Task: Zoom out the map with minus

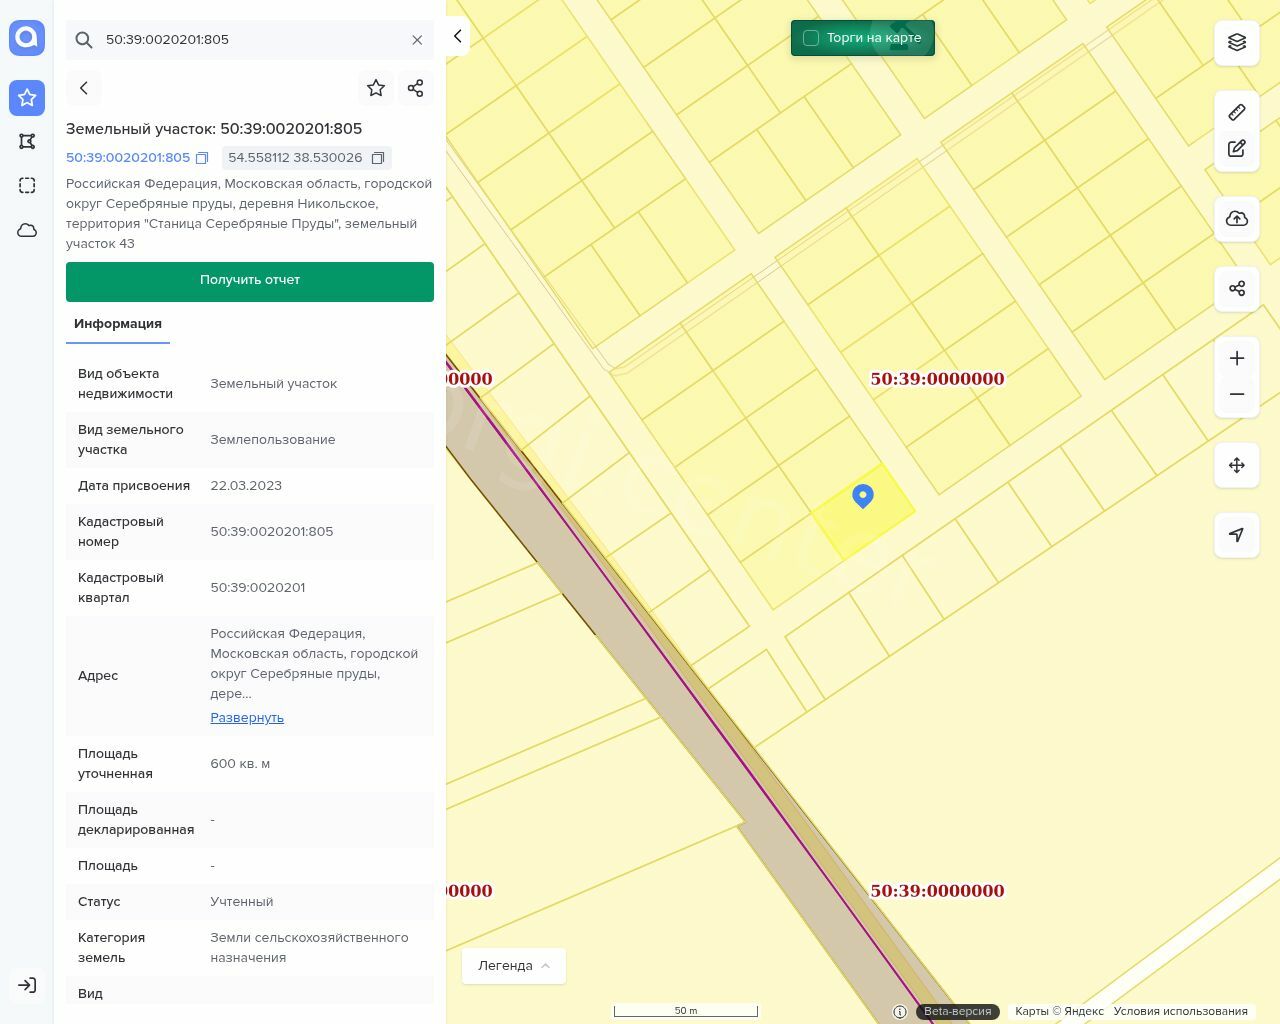Action: point(1237,394)
